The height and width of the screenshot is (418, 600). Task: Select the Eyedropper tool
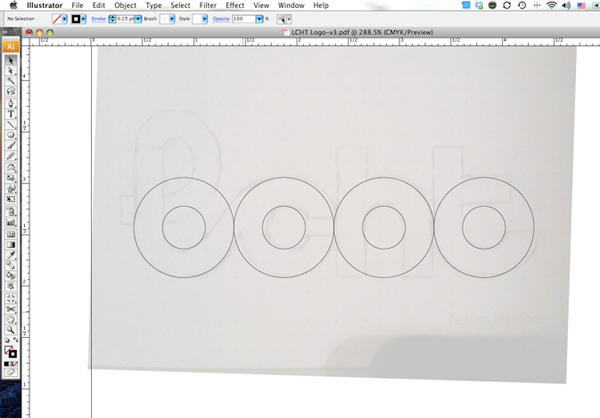pyautogui.click(x=11, y=255)
